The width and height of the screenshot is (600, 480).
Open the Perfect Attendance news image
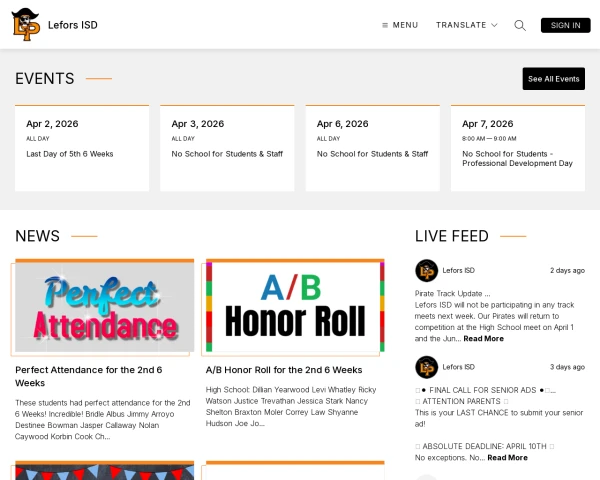tap(104, 306)
